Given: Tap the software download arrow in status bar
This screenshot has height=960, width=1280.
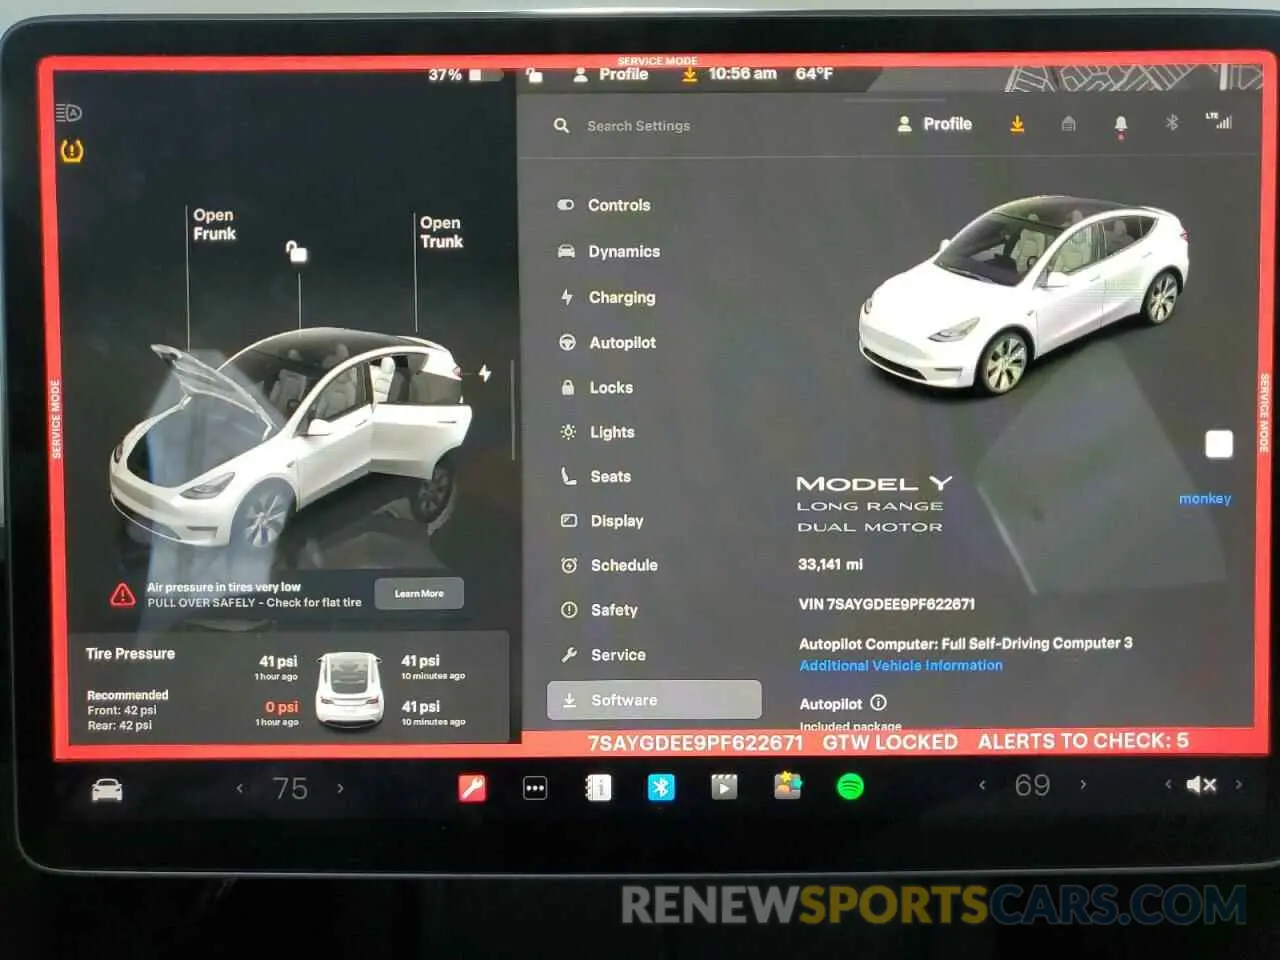Looking at the screenshot, I should pyautogui.click(x=689, y=75).
